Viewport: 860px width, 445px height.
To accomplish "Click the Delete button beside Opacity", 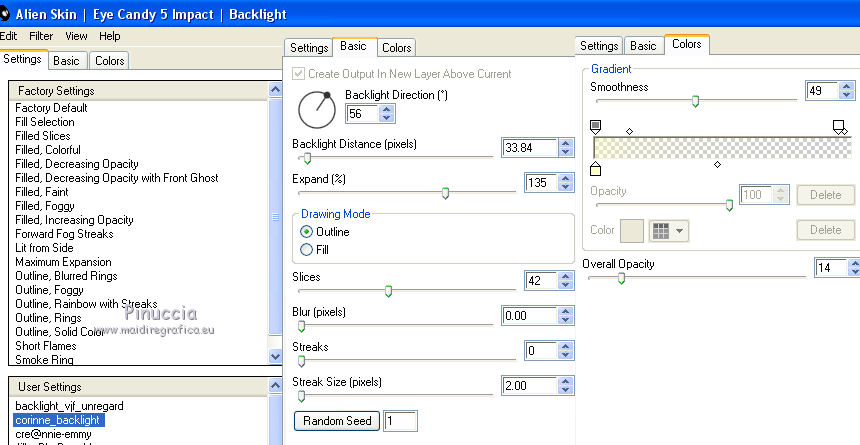I will pos(825,195).
